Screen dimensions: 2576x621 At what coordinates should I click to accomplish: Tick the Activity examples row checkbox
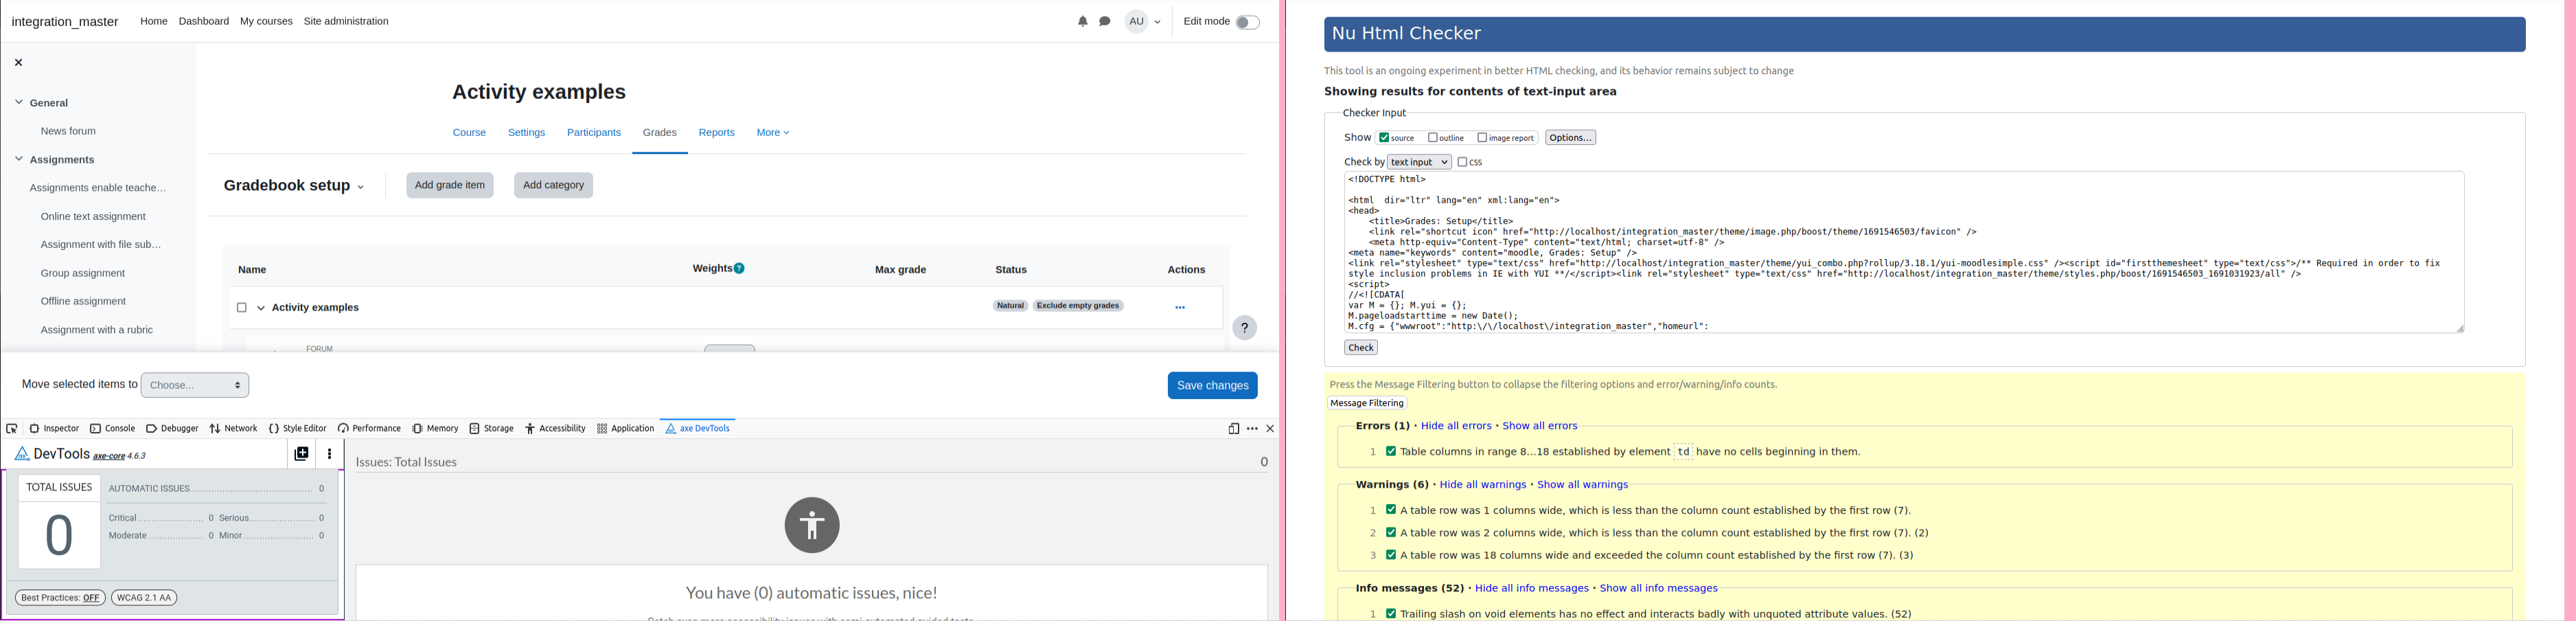click(241, 308)
